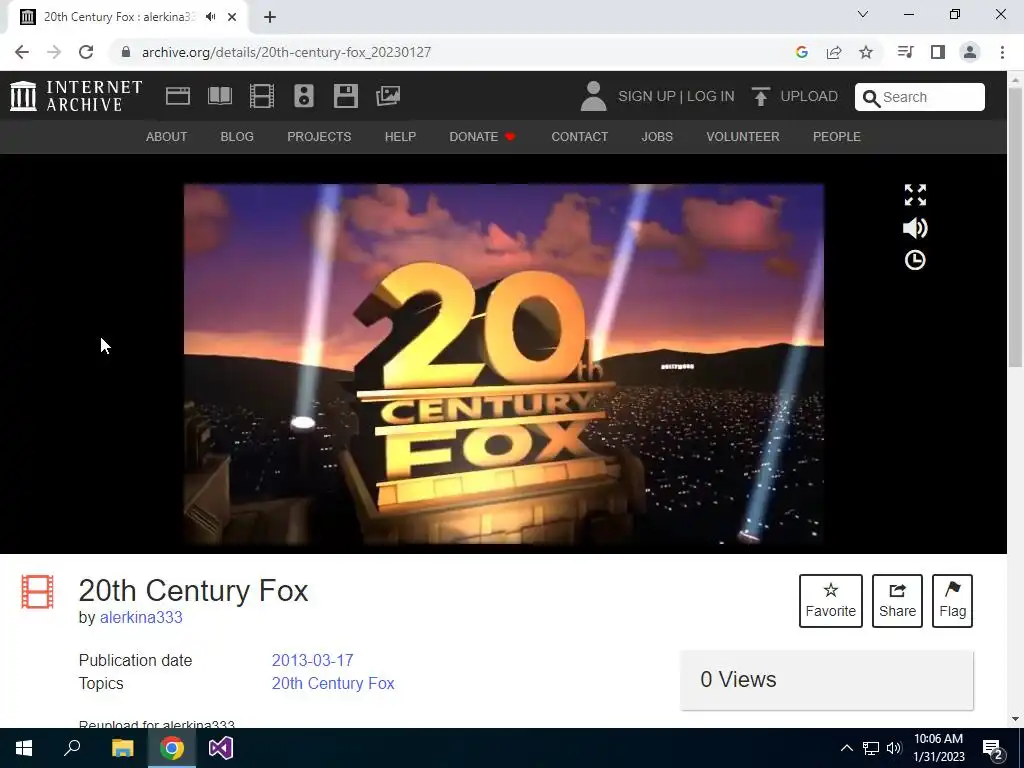Click the LOG IN link
1024x768 pixels.
pos(711,97)
